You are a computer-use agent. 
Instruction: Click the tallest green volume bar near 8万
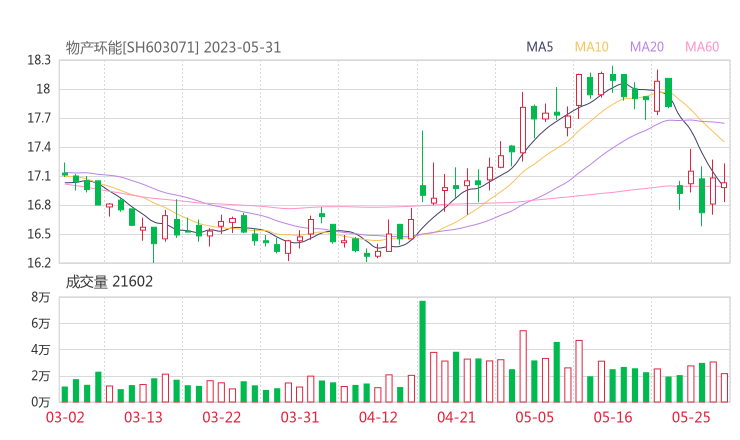click(422, 352)
